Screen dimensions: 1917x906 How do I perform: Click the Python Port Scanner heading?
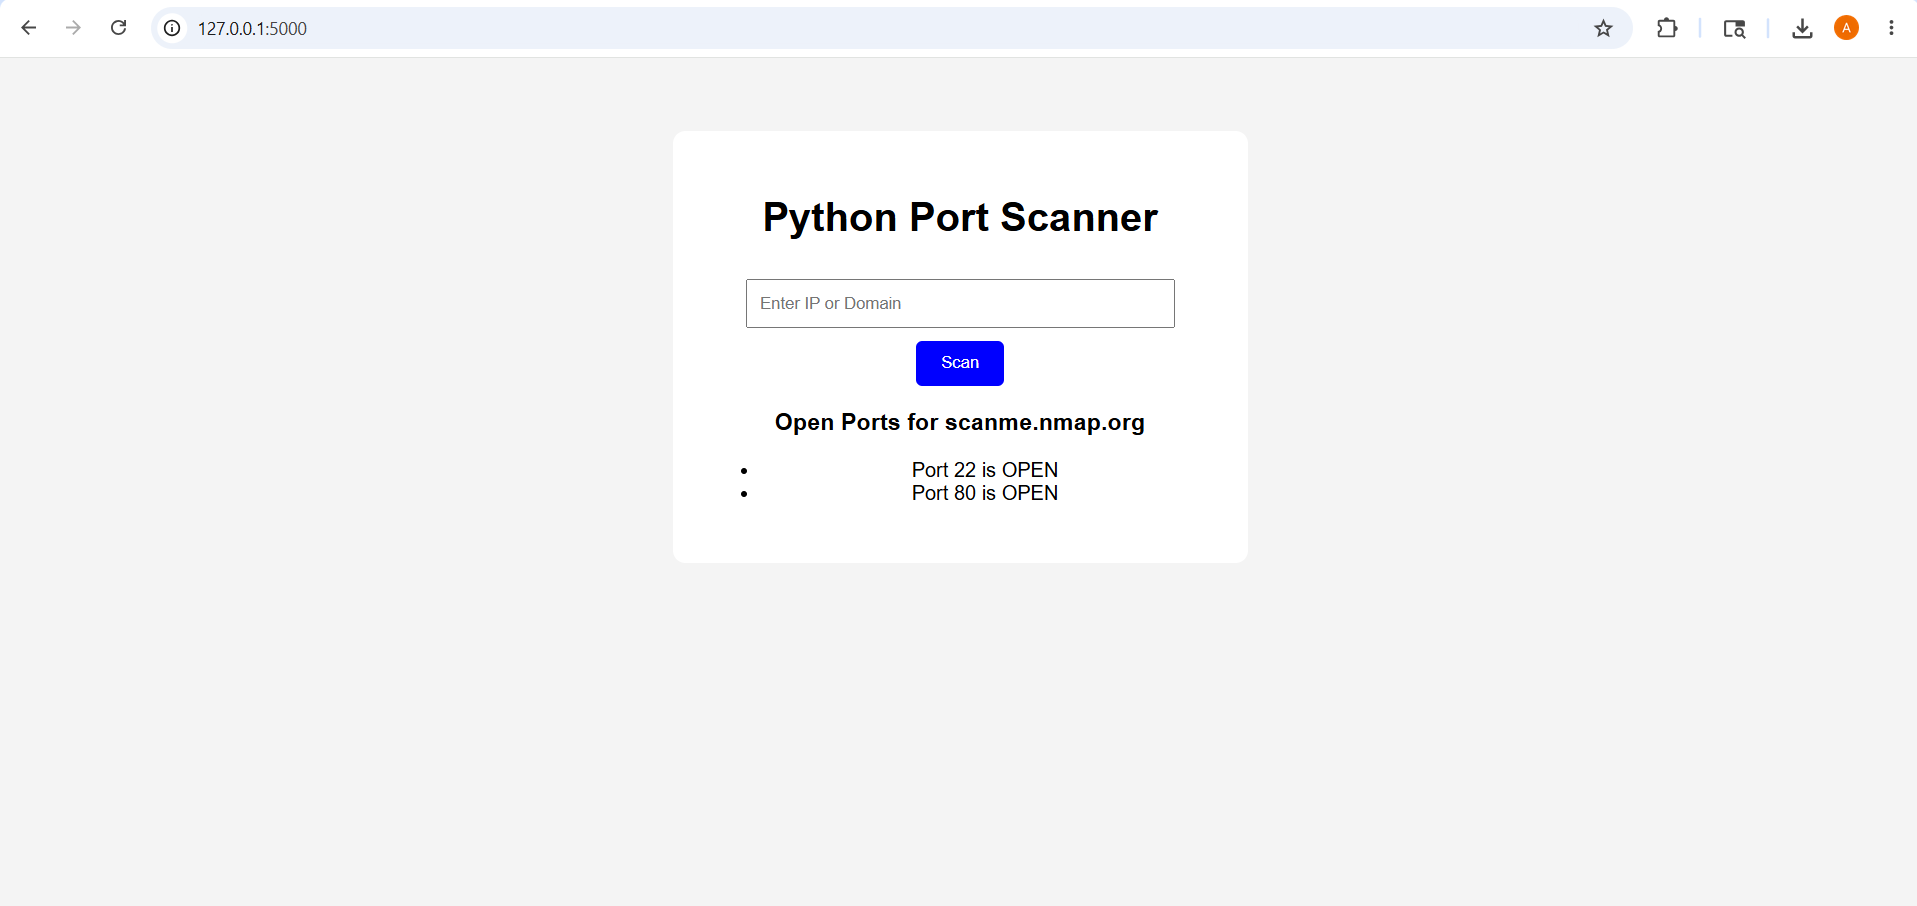[x=960, y=217]
